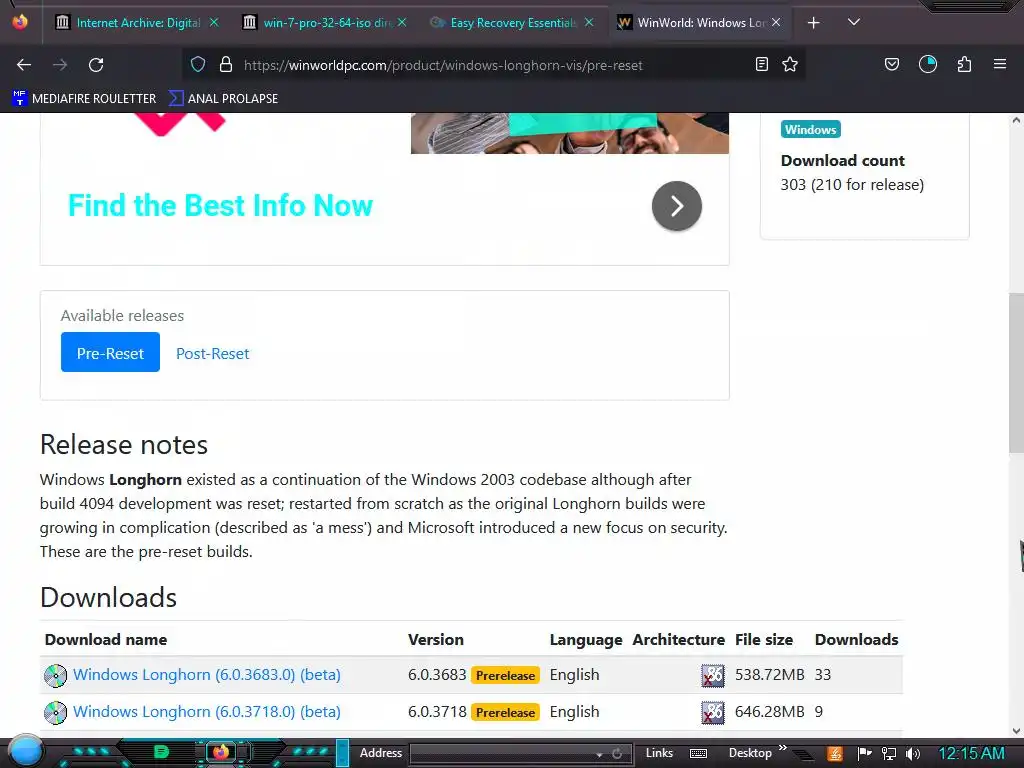Click the Downloads column header
1024x768 pixels.
click(856, 639)
